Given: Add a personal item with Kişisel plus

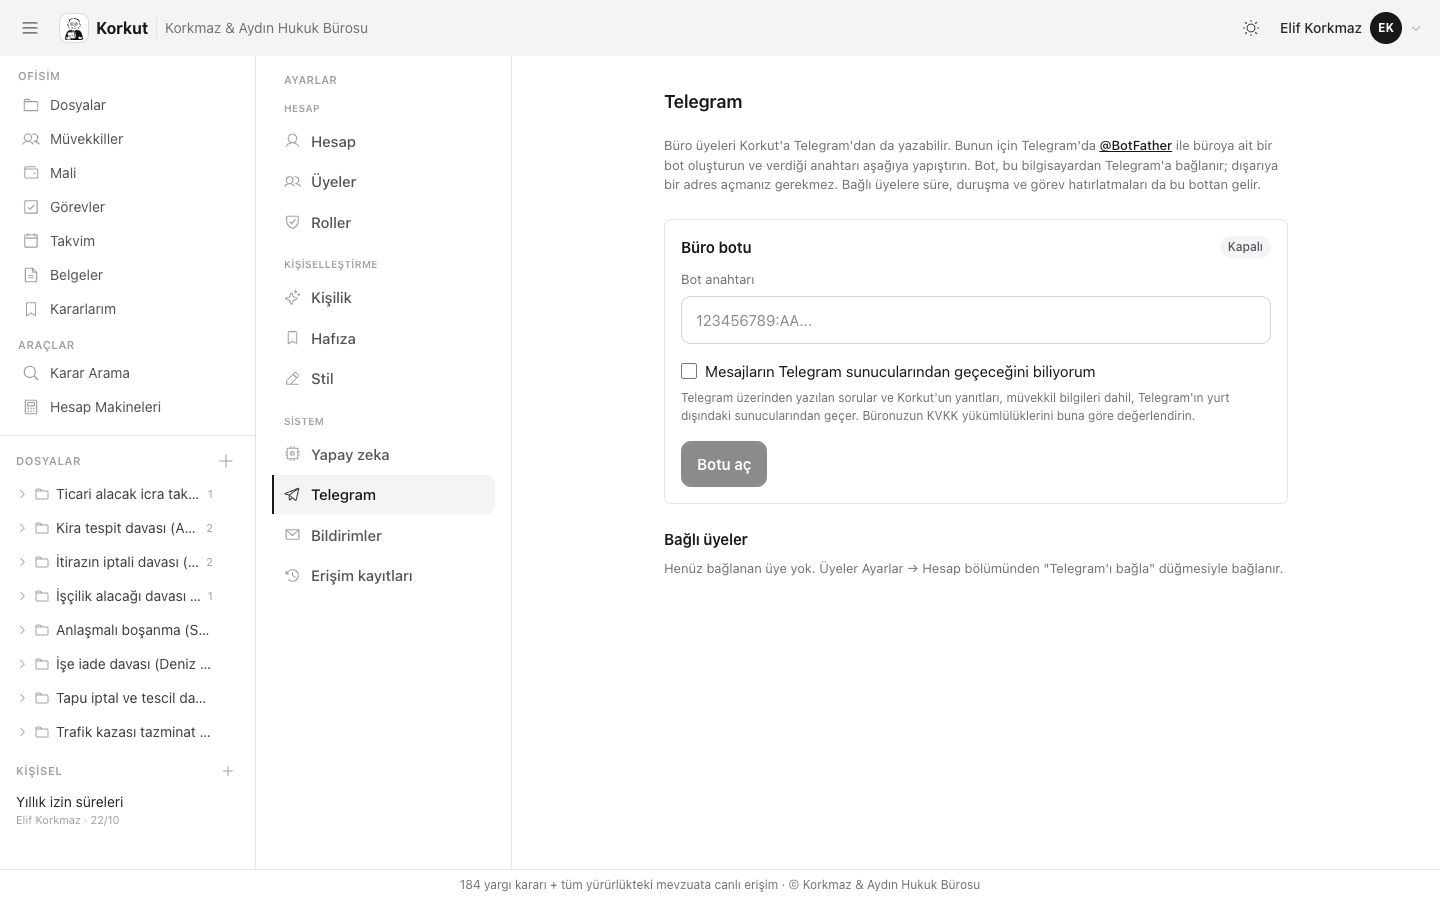Looking at the screenshot, I should tap(228, 771).
